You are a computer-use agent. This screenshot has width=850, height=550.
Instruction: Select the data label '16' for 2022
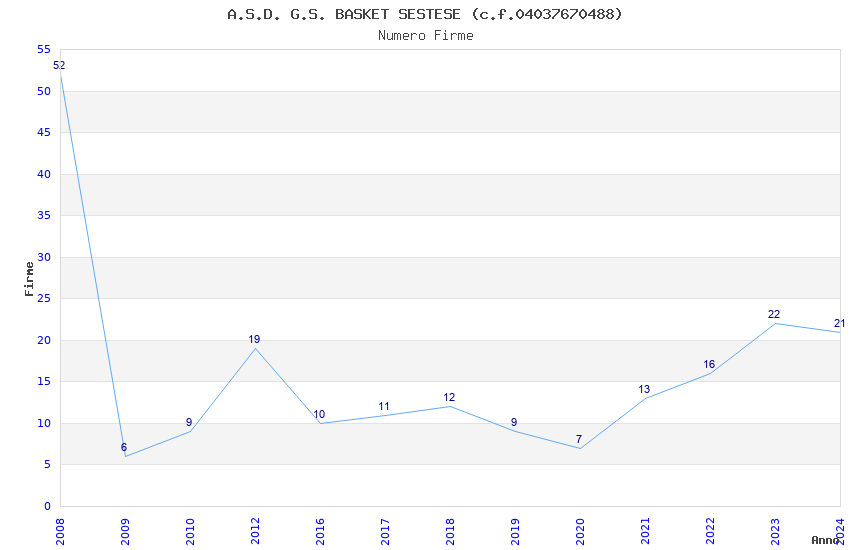click(x=709, y=365)
